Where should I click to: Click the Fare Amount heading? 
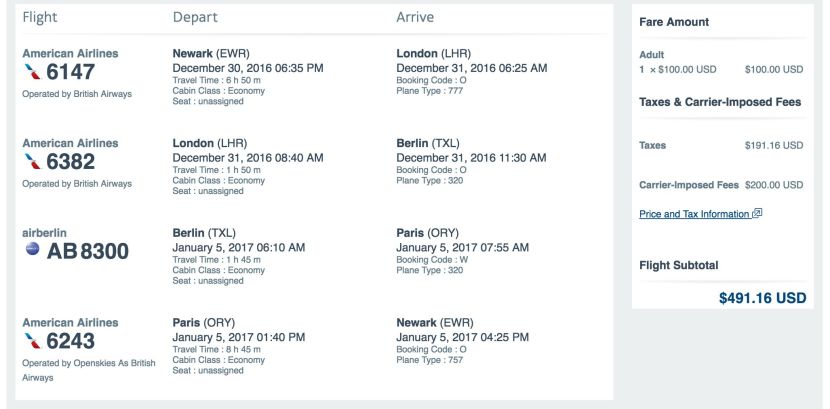pos(674,22)
